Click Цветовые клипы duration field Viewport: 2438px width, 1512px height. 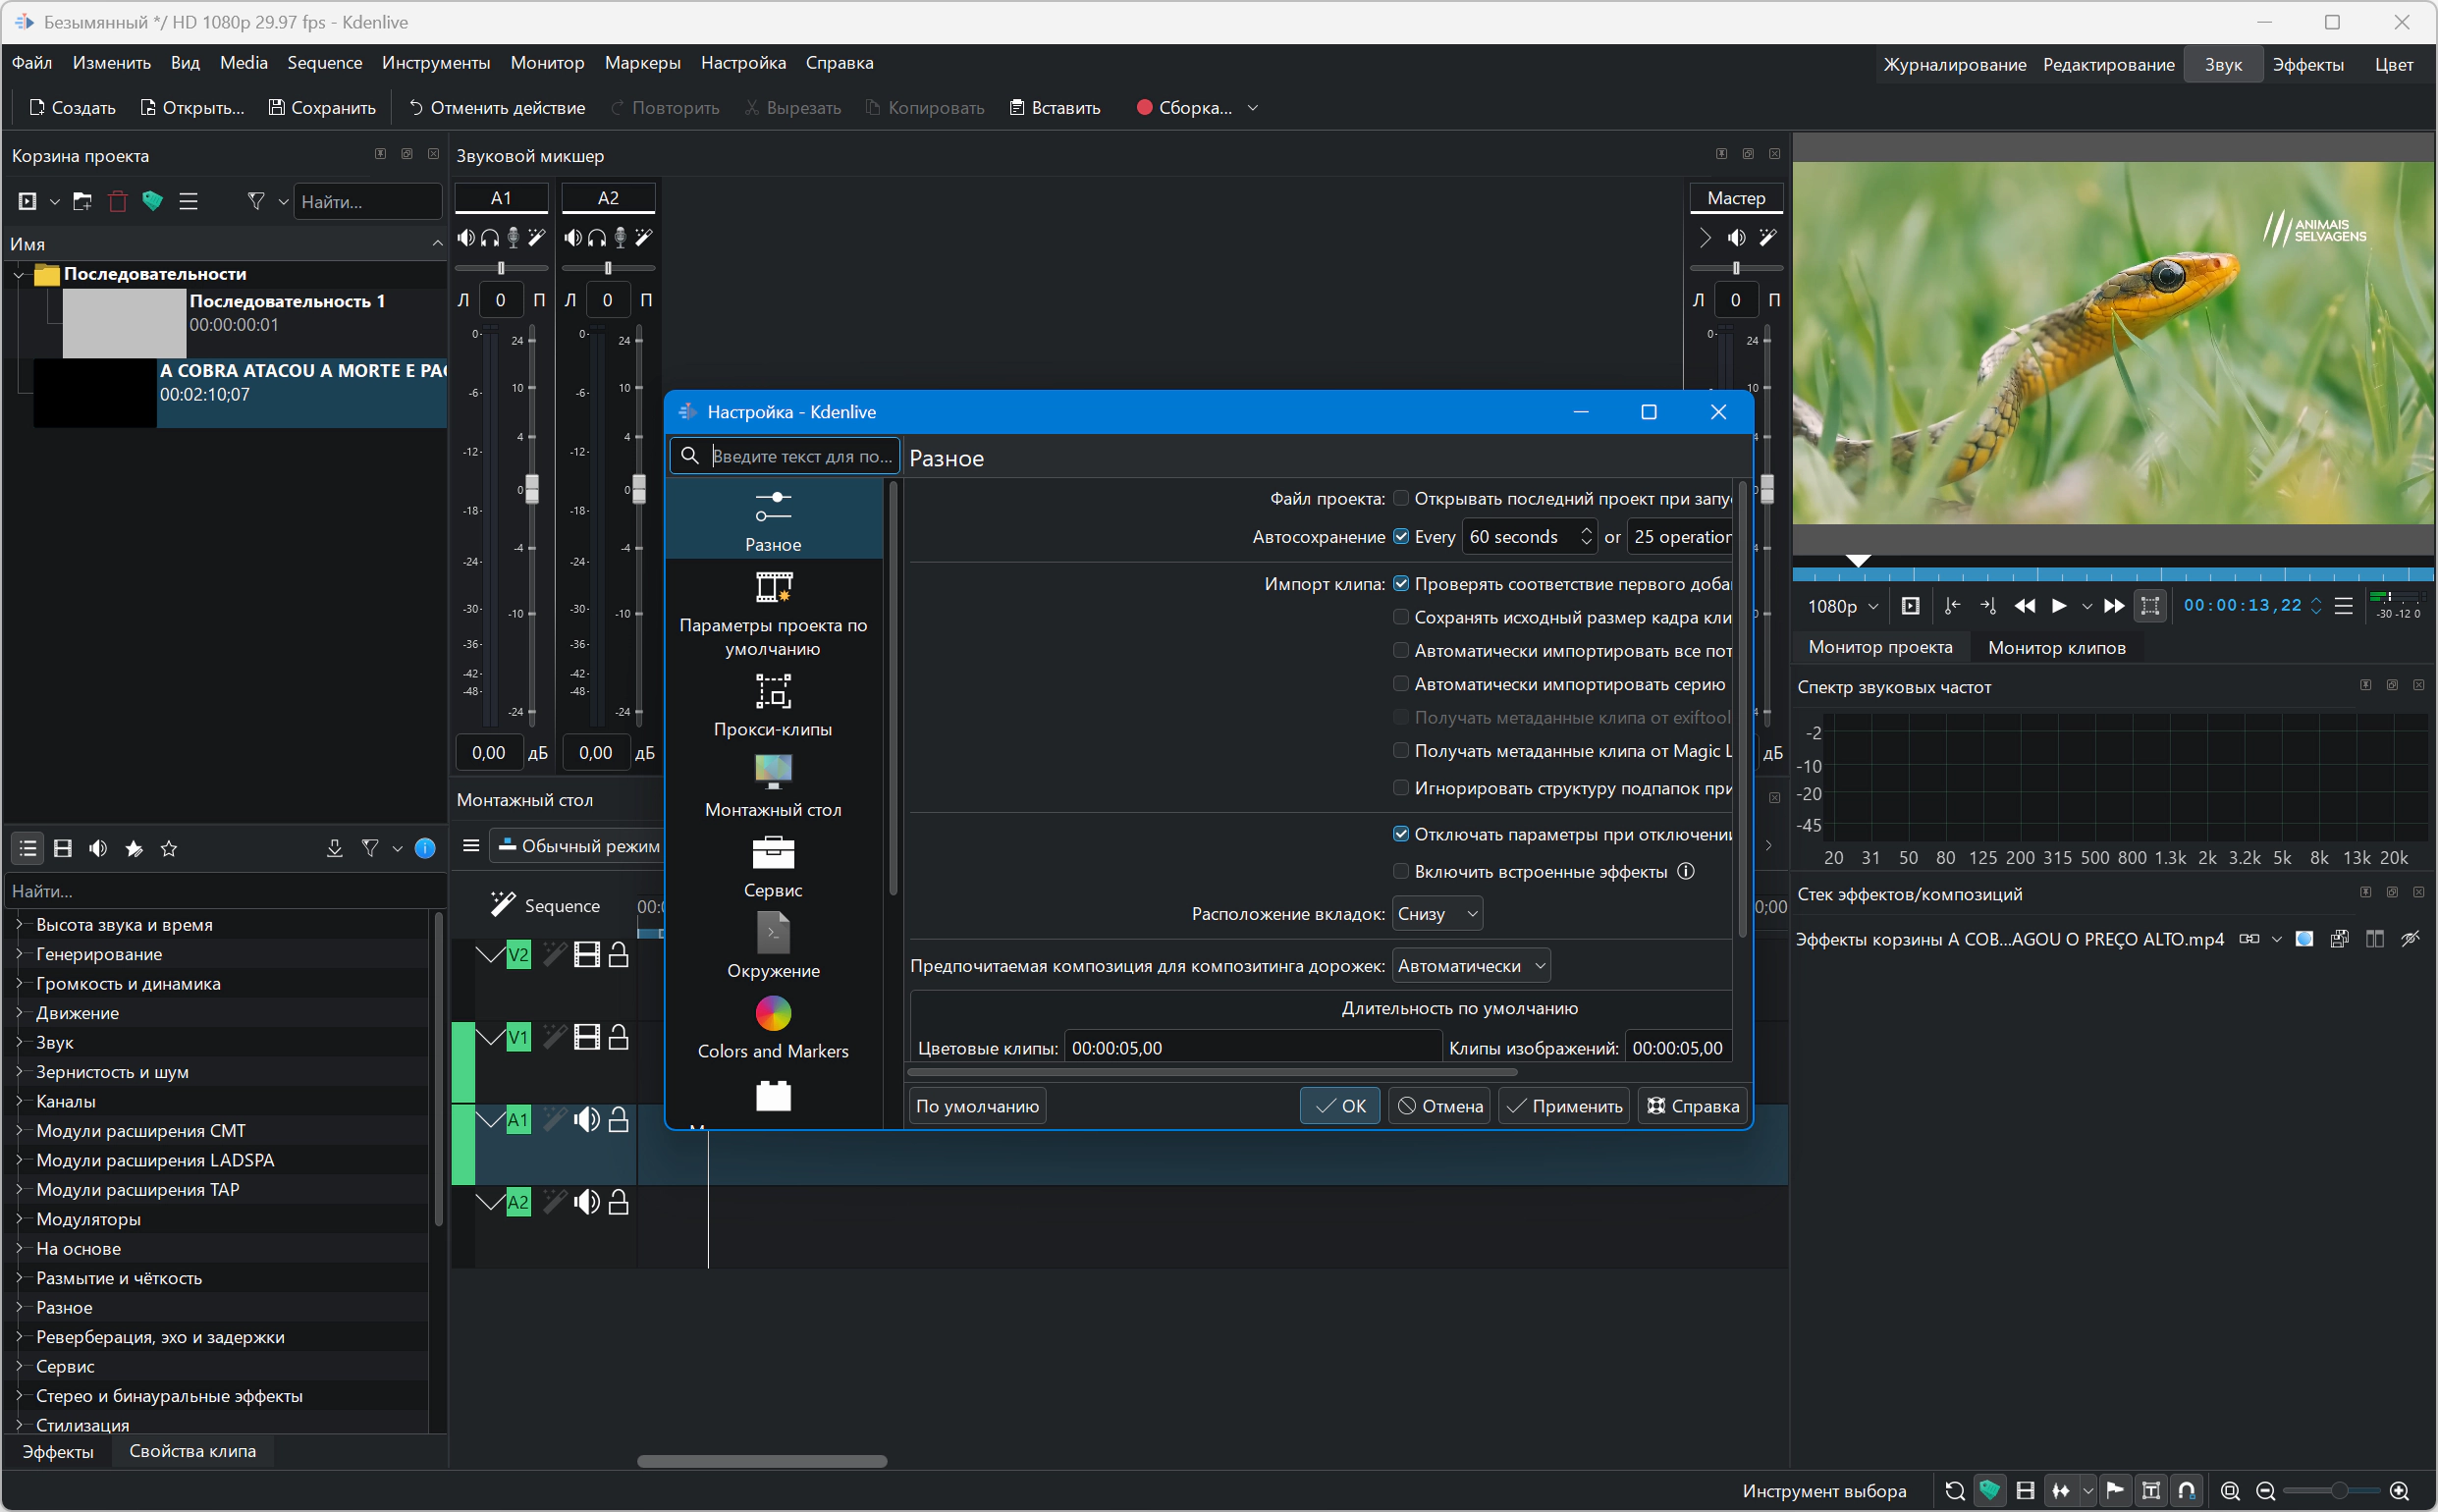tap(1252, 1048)
